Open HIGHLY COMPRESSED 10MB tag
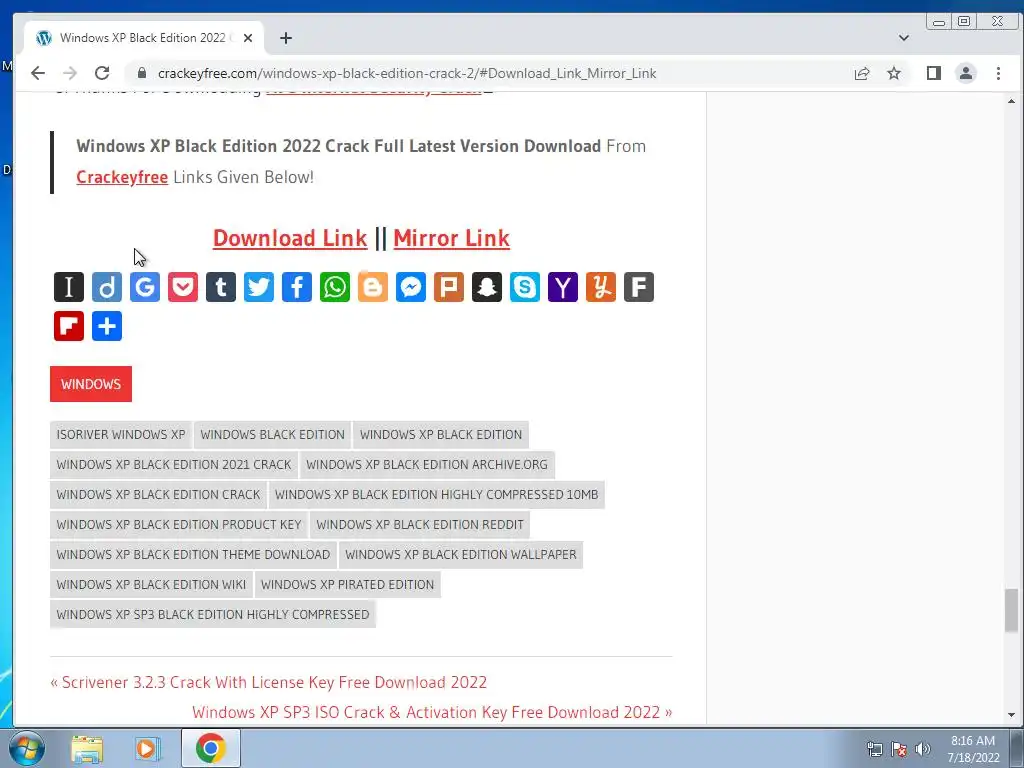Image resolution: width=1024 pixels, height=768 pixels. pos(436,494)
